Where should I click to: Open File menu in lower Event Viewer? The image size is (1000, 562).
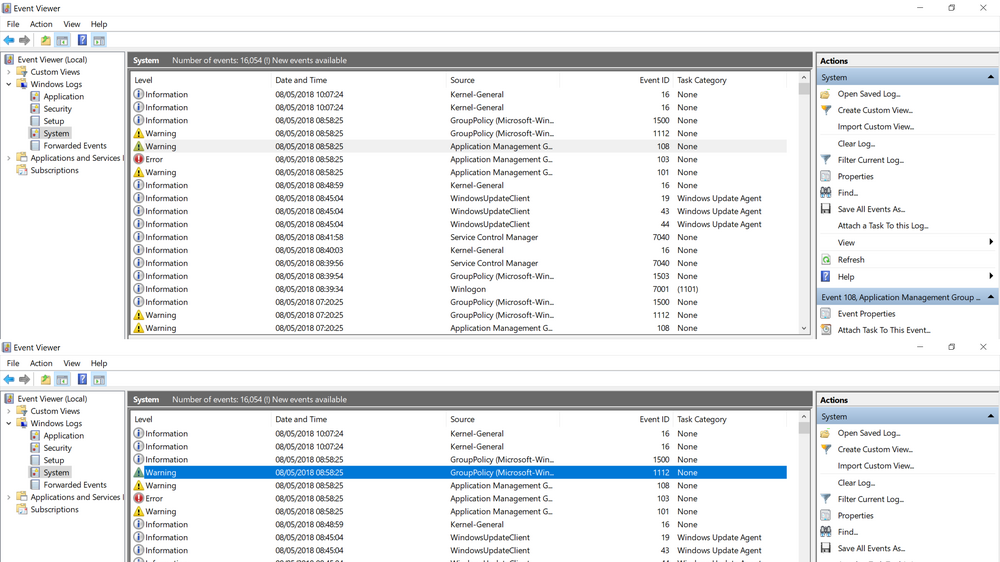(13, 364)
